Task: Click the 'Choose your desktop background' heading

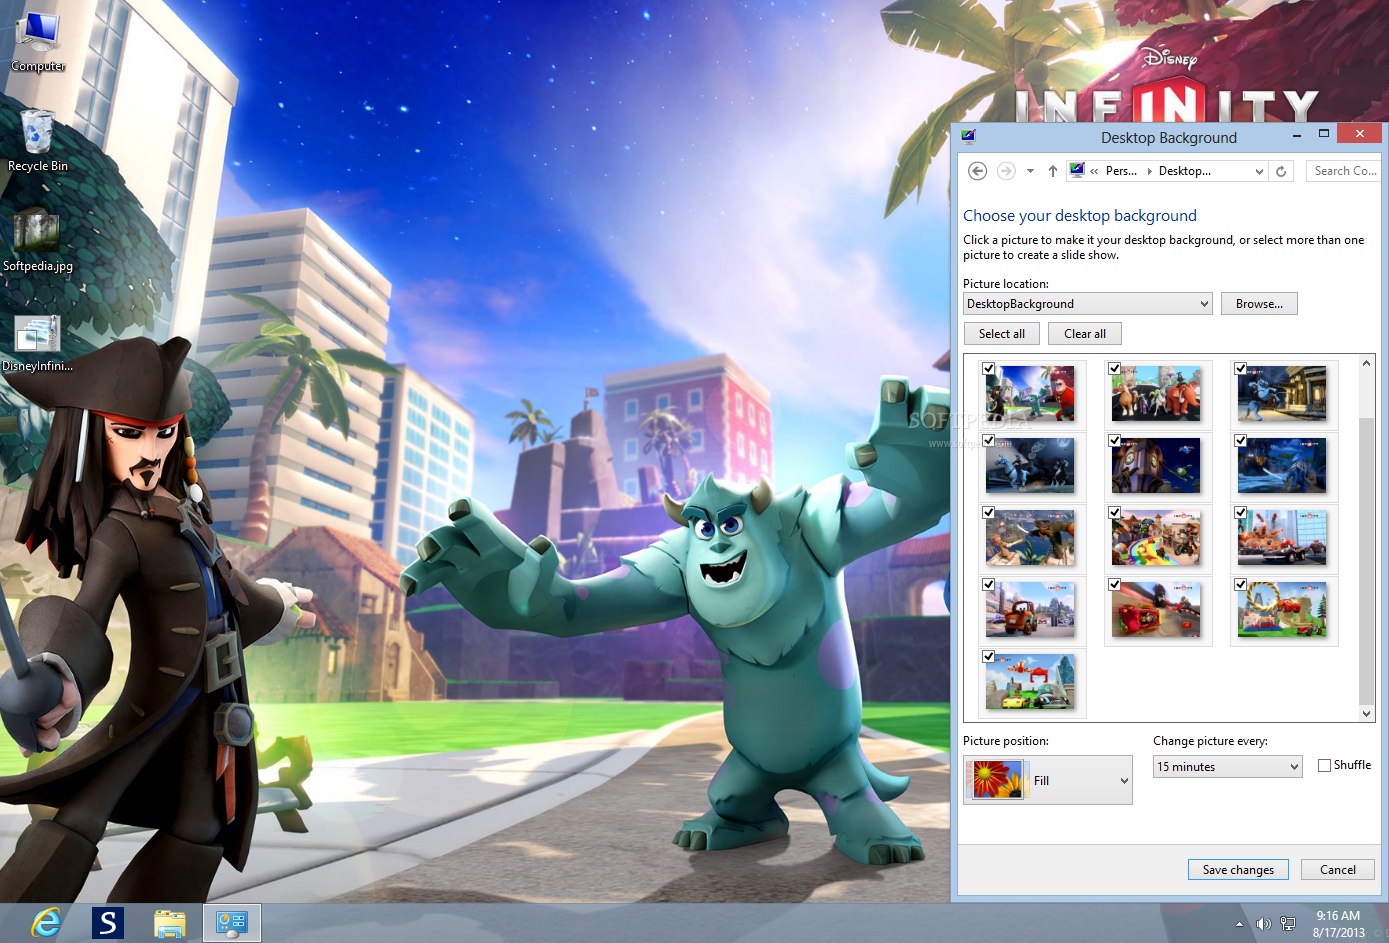Action: 1080,216
